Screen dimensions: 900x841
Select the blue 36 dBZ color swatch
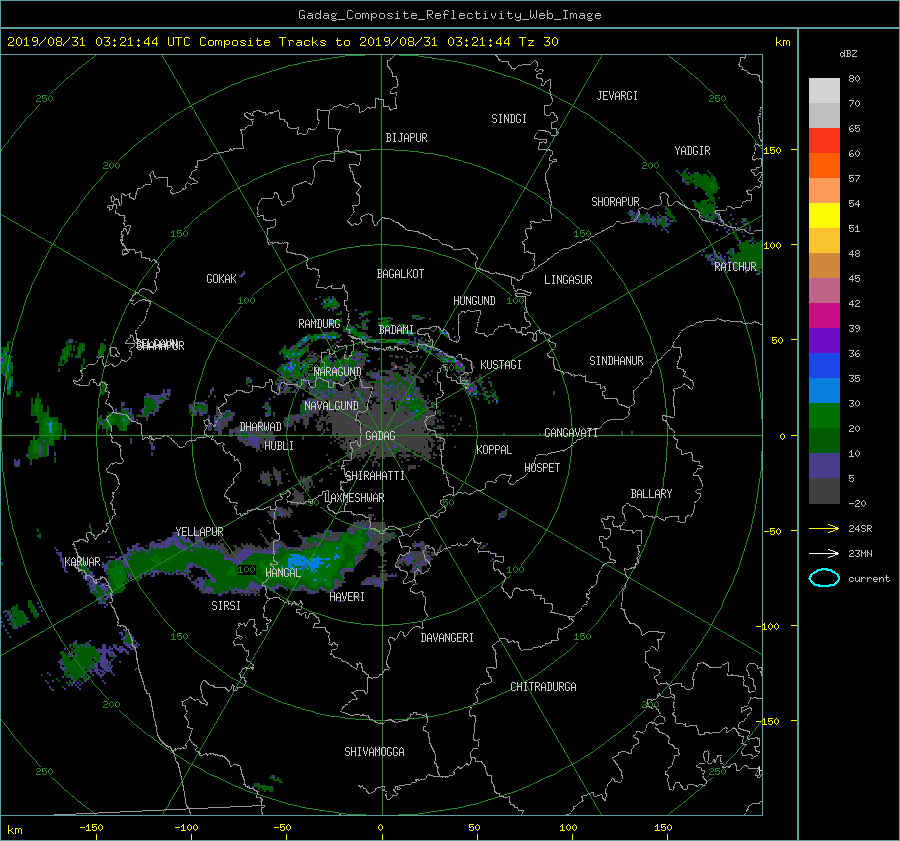pos(824,366)
